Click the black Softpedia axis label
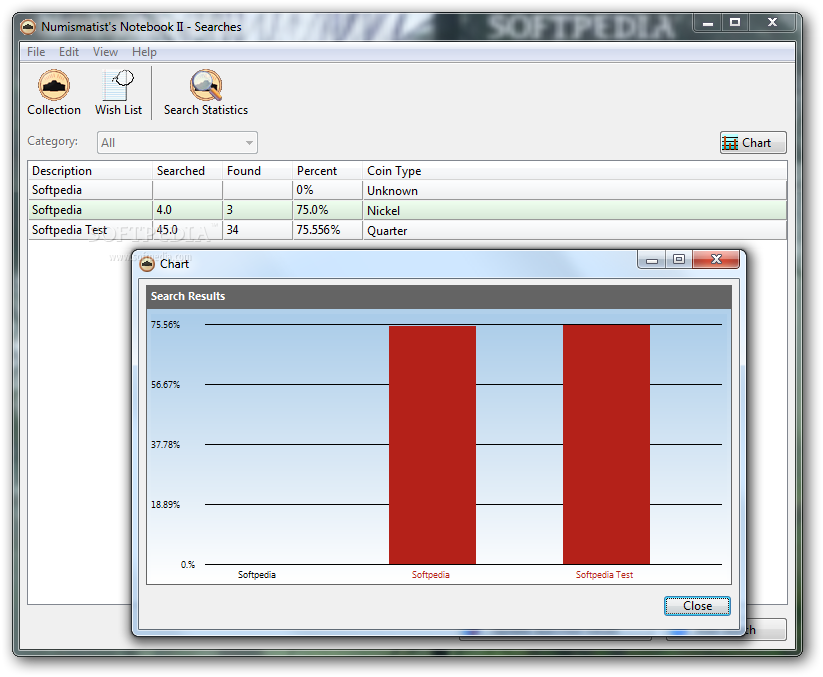Image resolution: width=823 pixels, height=677 pixels. click(x=257, y=575)
